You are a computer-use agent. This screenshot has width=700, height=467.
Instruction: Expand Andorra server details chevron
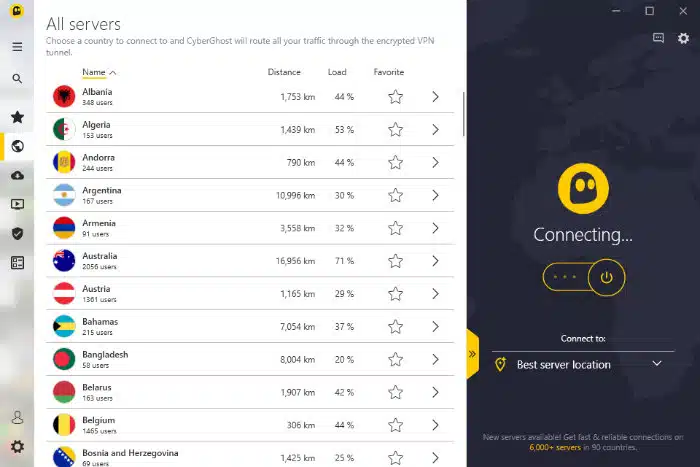(435, 163)
